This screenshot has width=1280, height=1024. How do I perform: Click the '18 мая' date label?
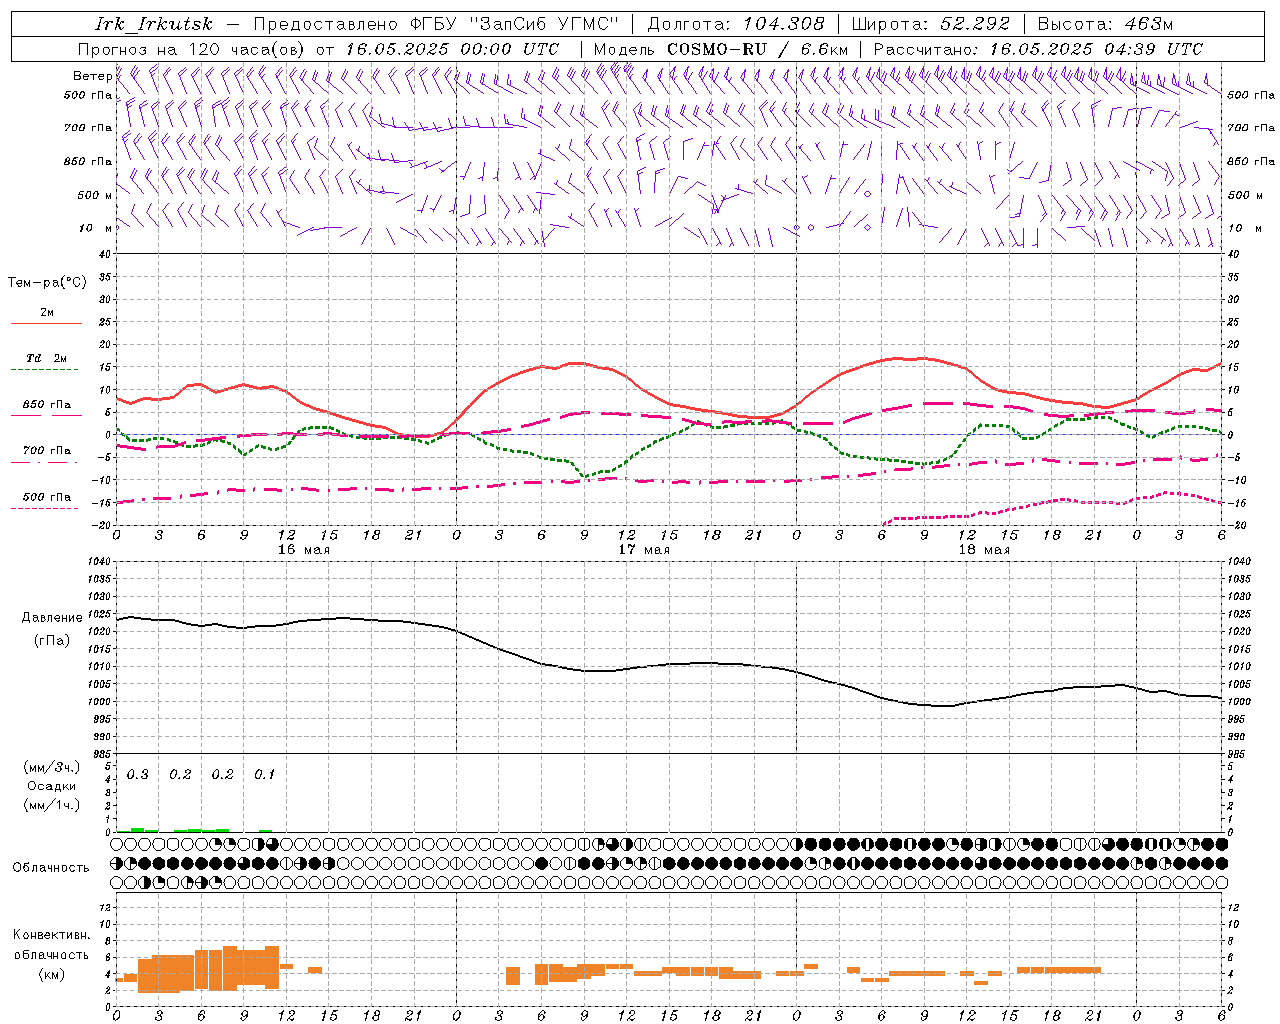[983, 550]
